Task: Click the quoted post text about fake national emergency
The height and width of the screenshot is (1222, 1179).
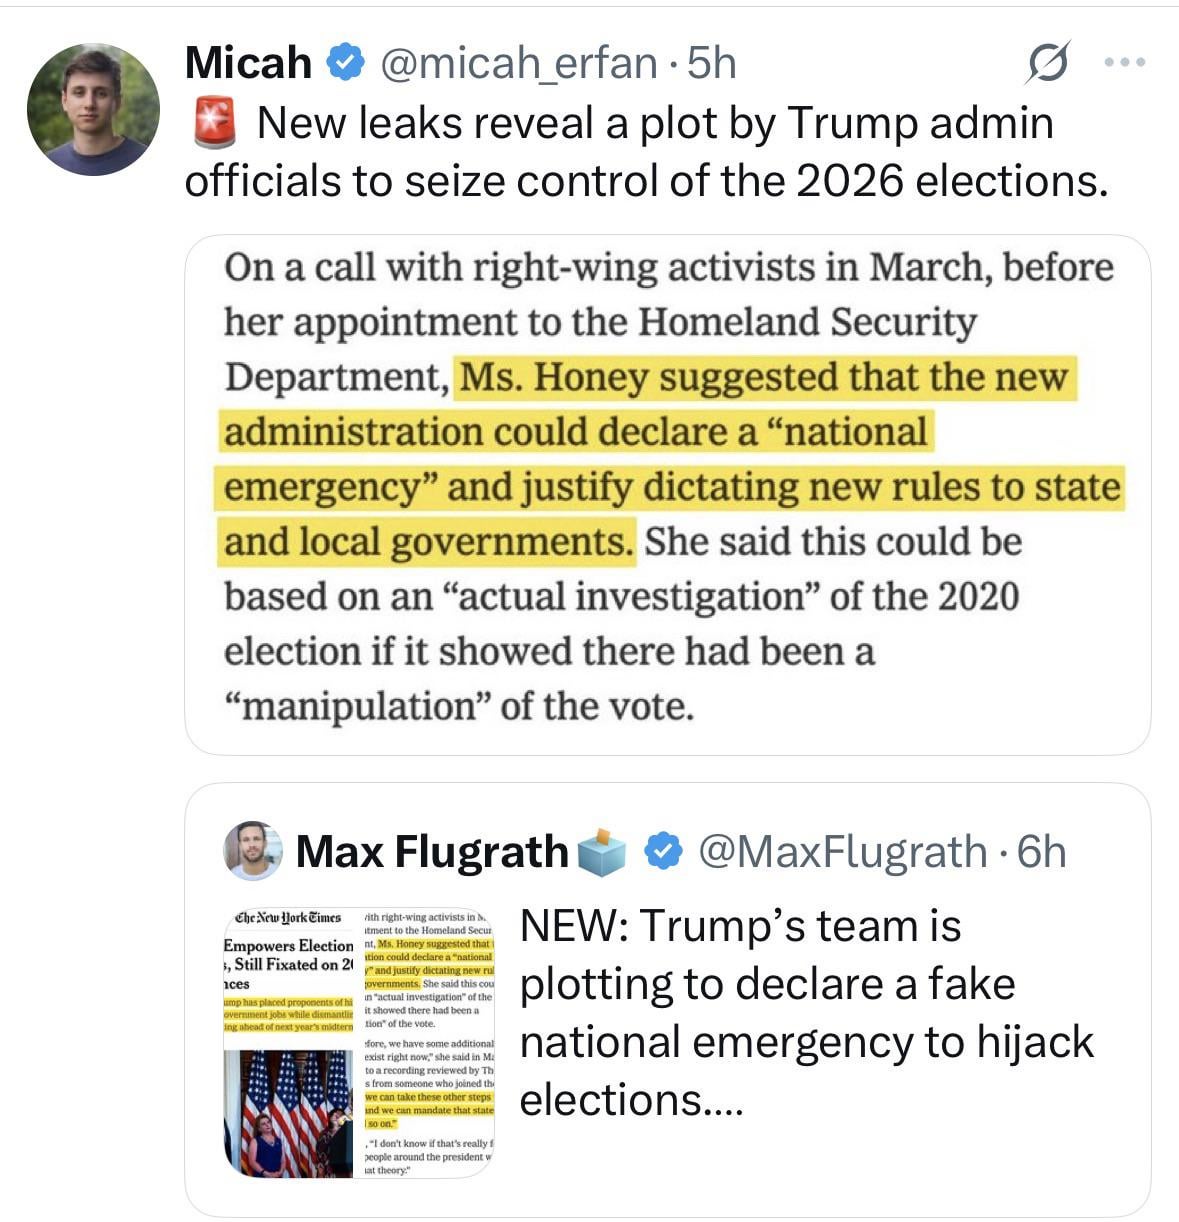Action: [806, 1012]
